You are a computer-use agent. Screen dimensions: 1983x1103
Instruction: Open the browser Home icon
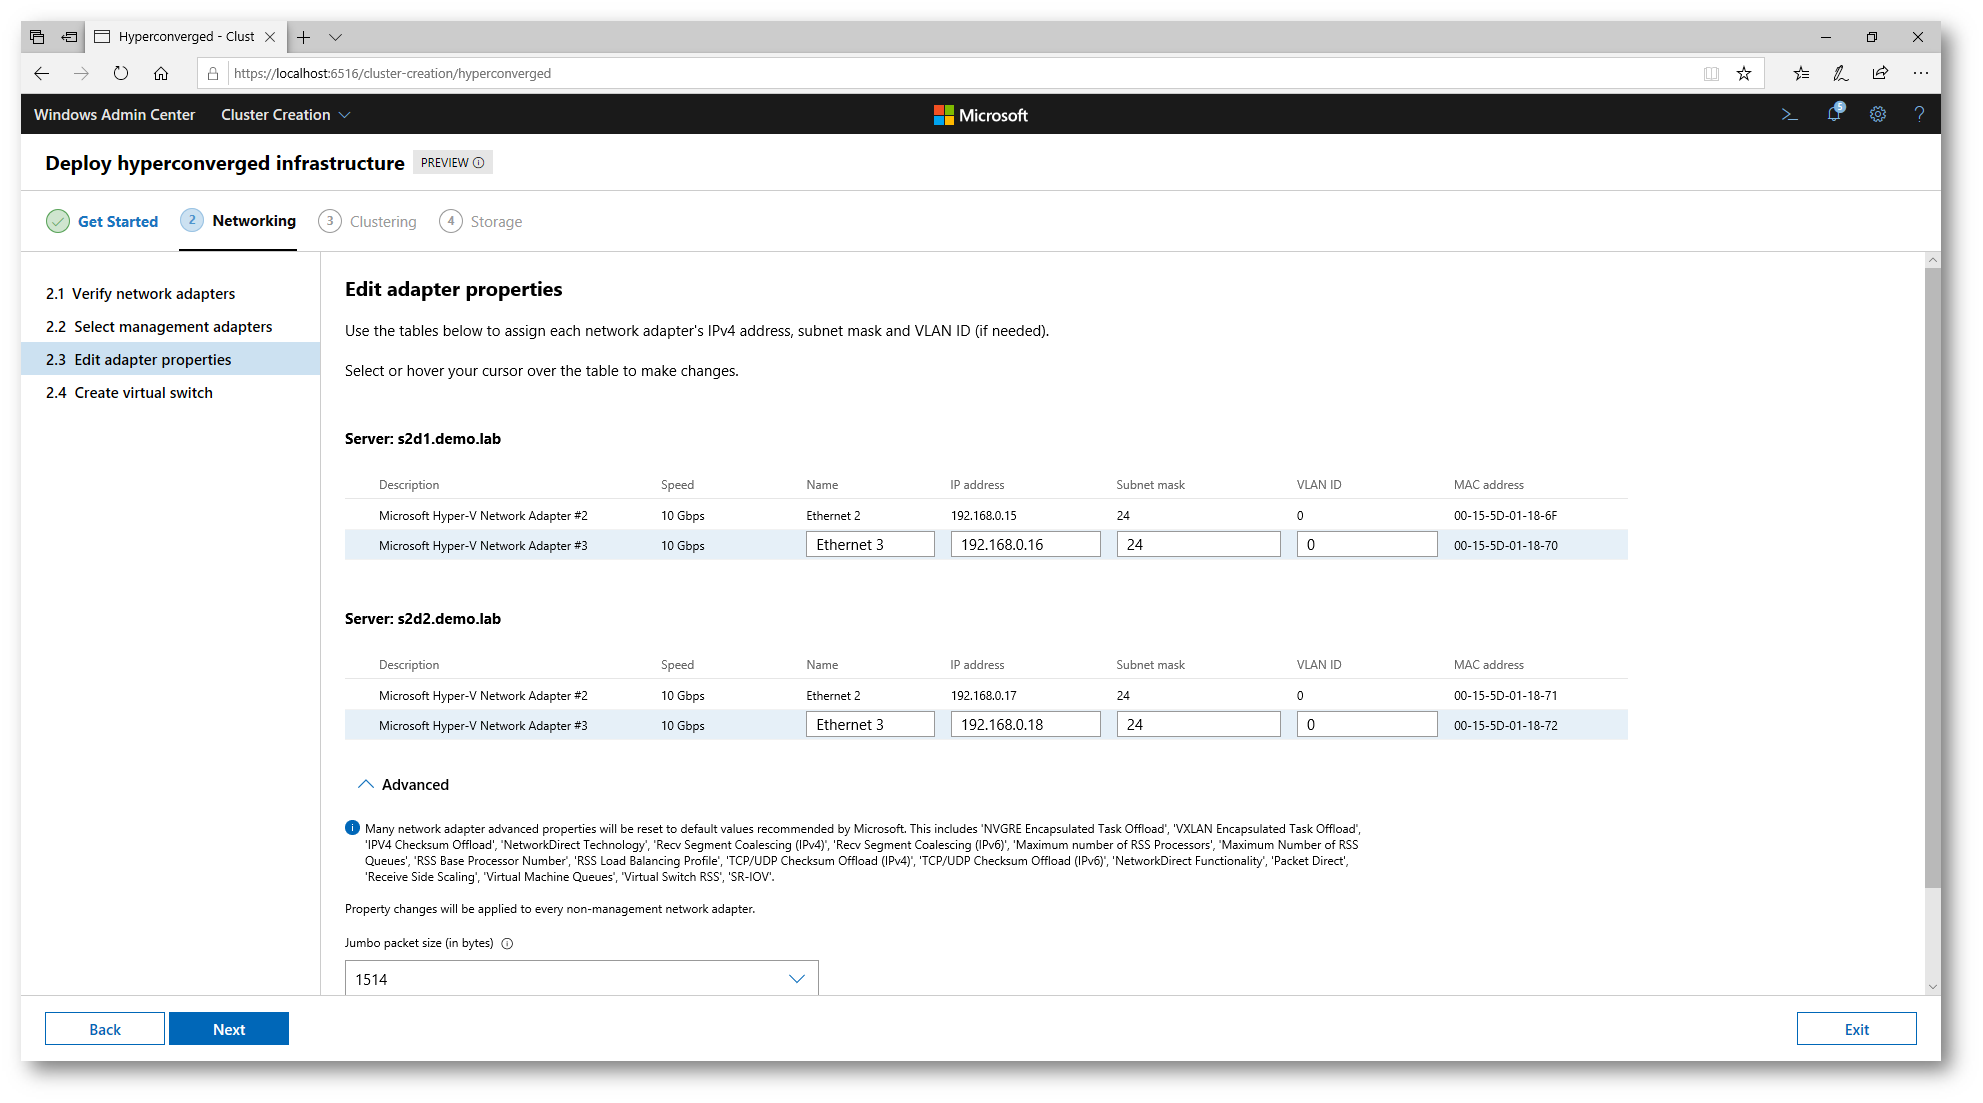[161, 73]
